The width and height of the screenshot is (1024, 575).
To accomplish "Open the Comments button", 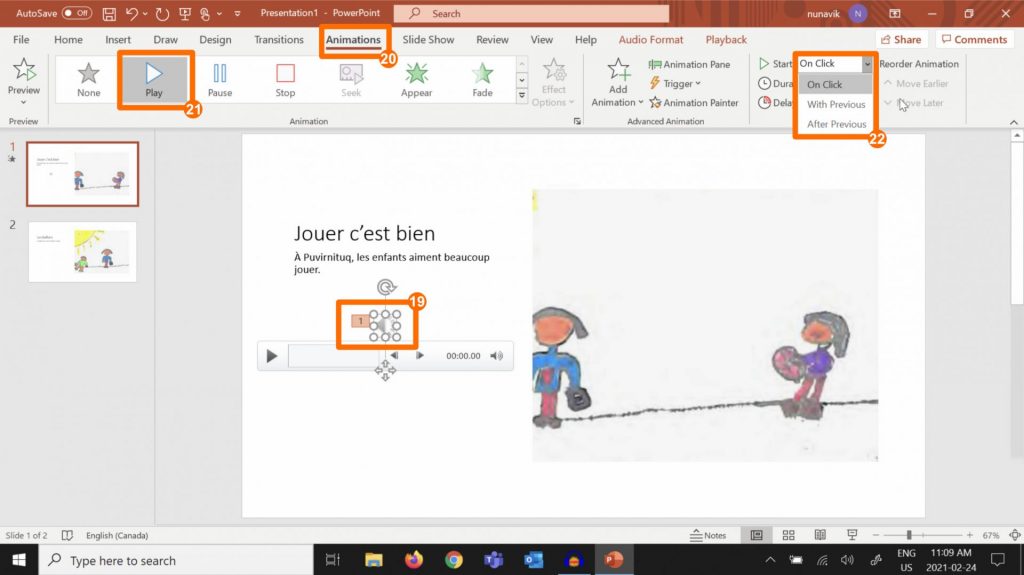I will coord(974,39).
